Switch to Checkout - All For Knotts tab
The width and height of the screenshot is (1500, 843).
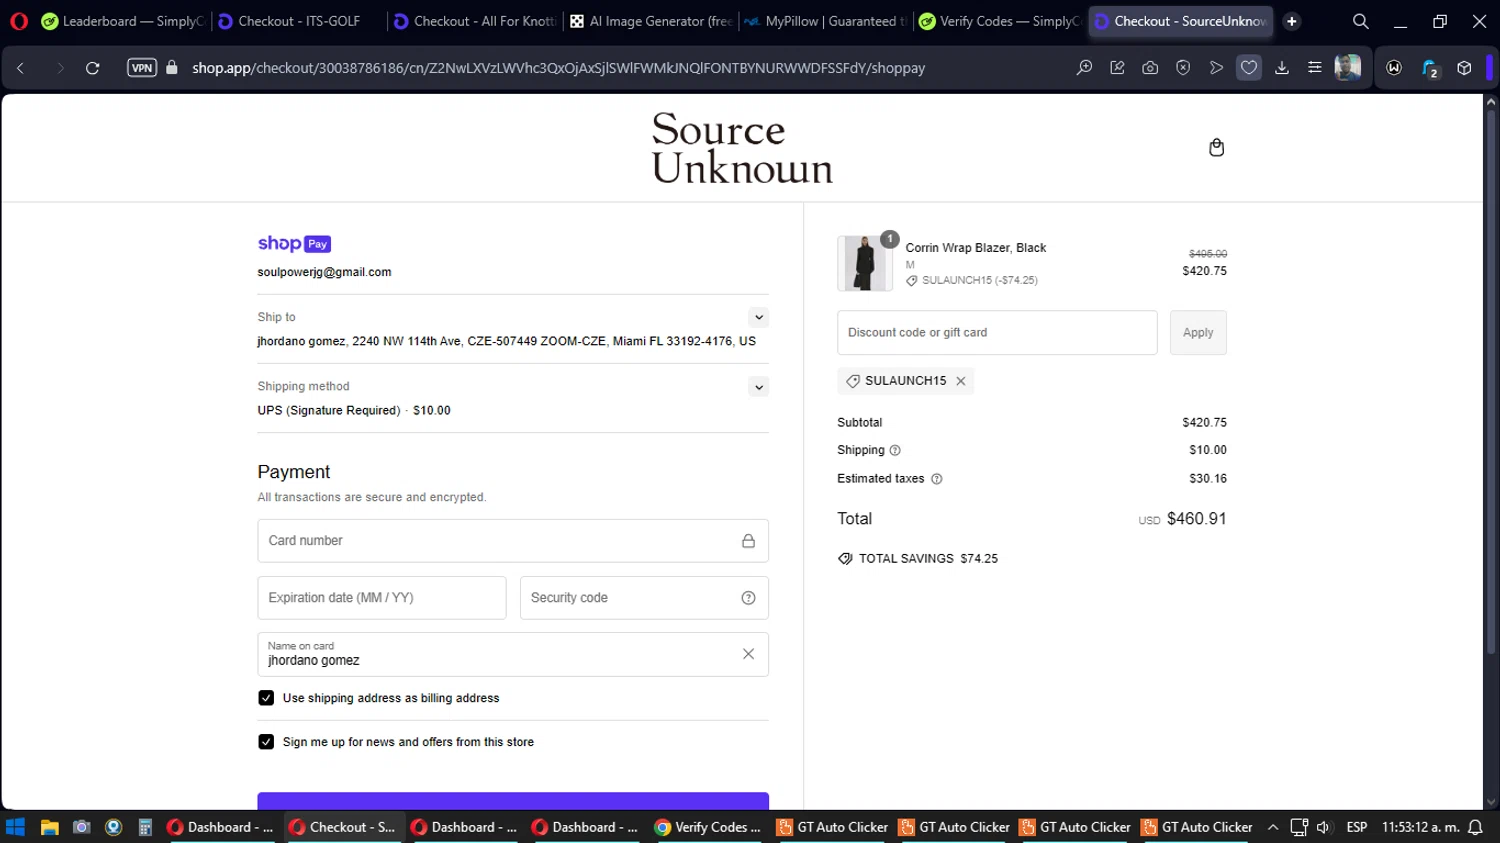coord(474,21)
